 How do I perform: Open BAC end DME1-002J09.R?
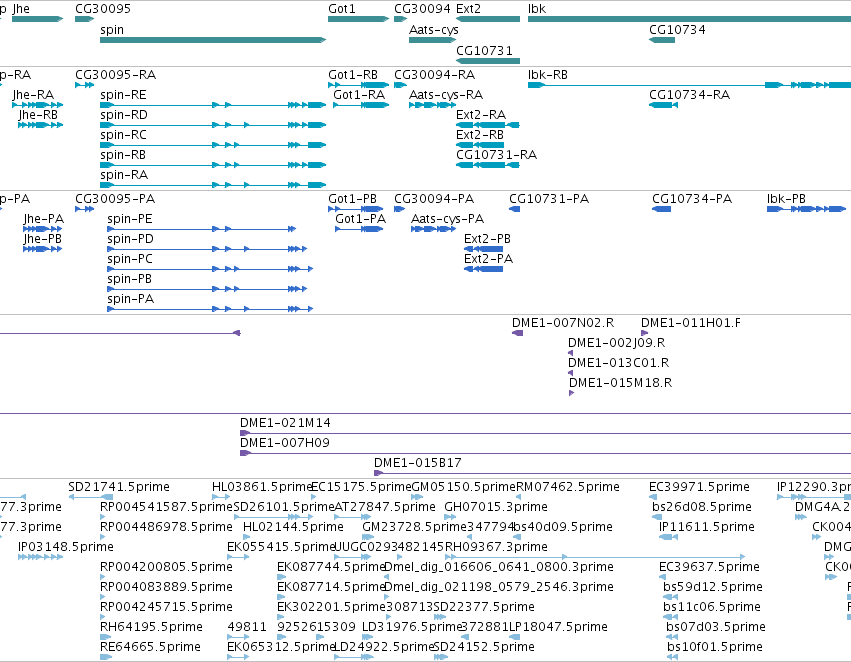click(x=617, y=343)
